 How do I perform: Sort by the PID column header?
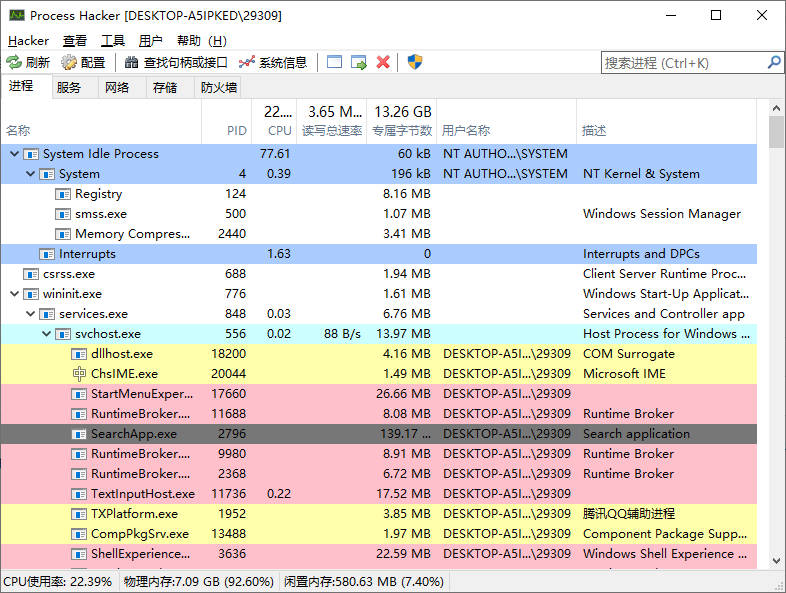point(236,130)
